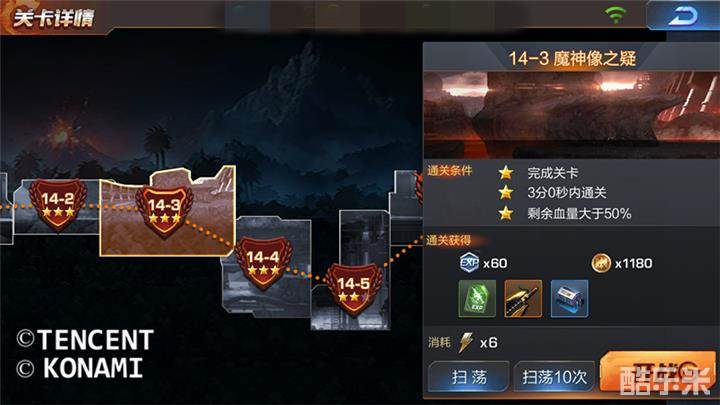Tap the blue back arrow button
Screen dimensions: 720x405
coord(683,16)
